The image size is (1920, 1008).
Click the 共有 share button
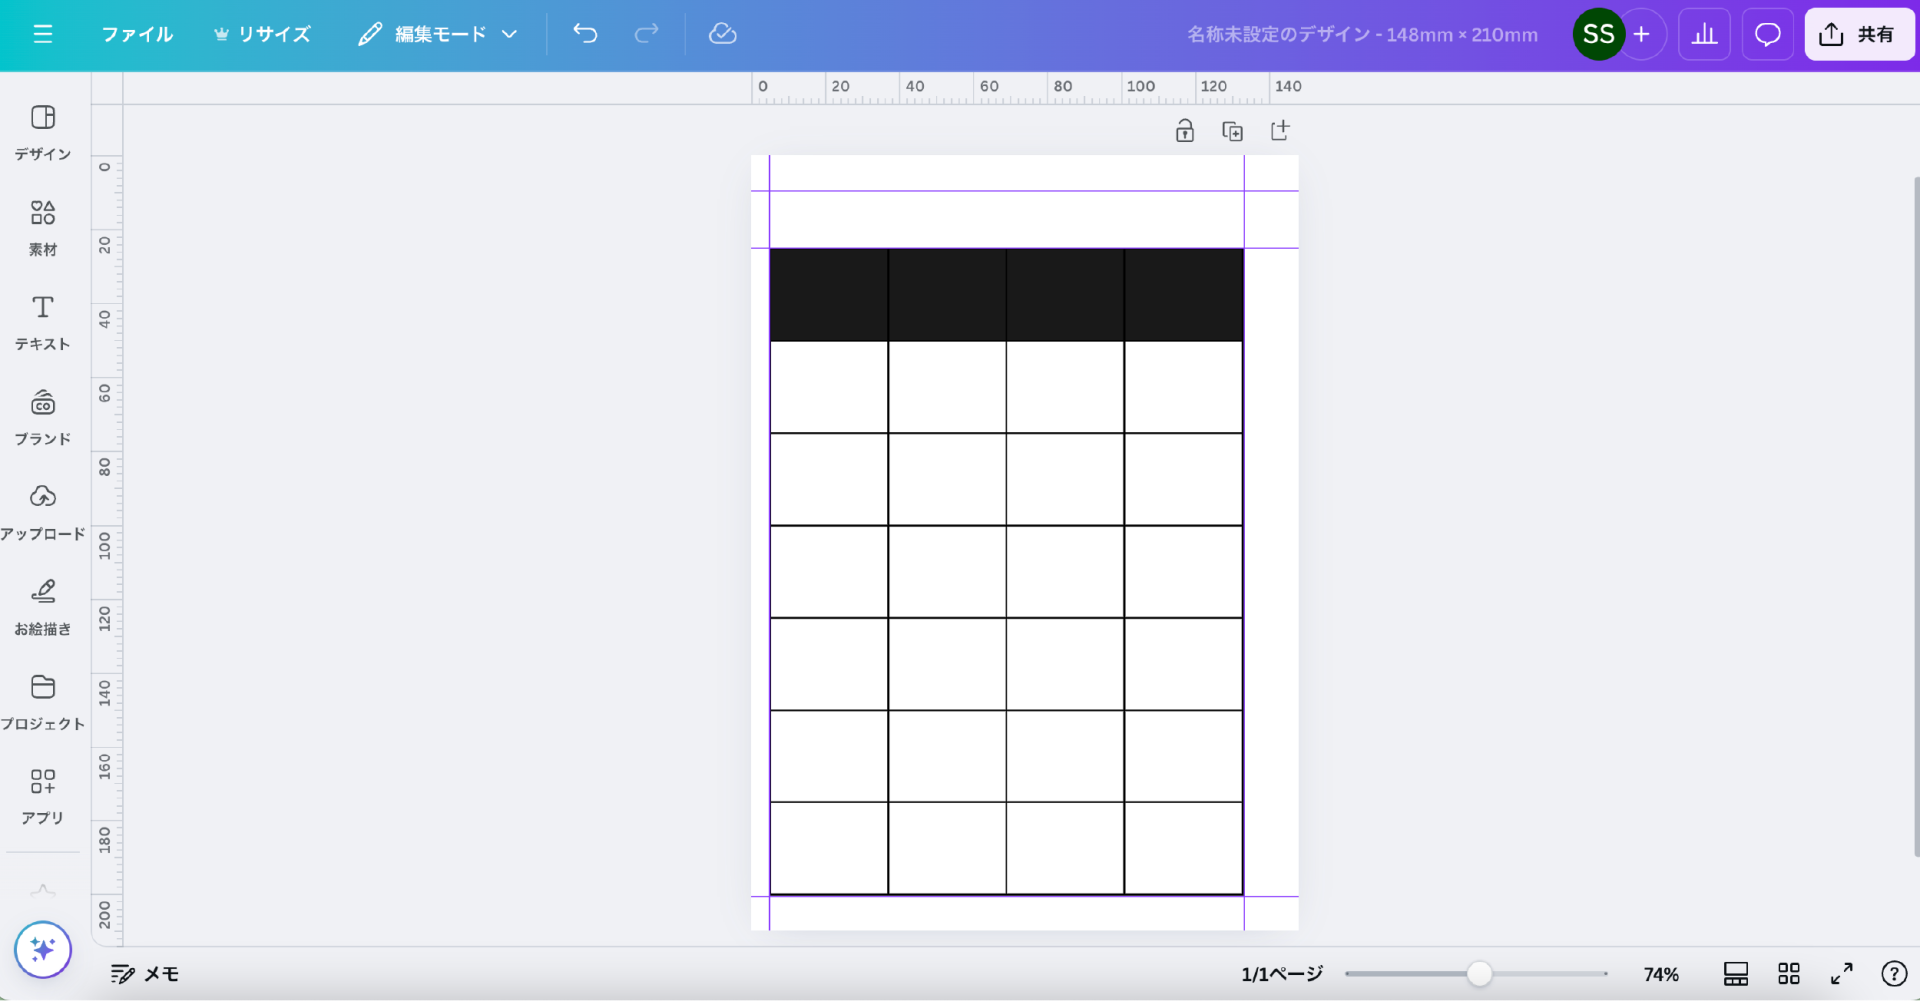[x=1858, y=34]
